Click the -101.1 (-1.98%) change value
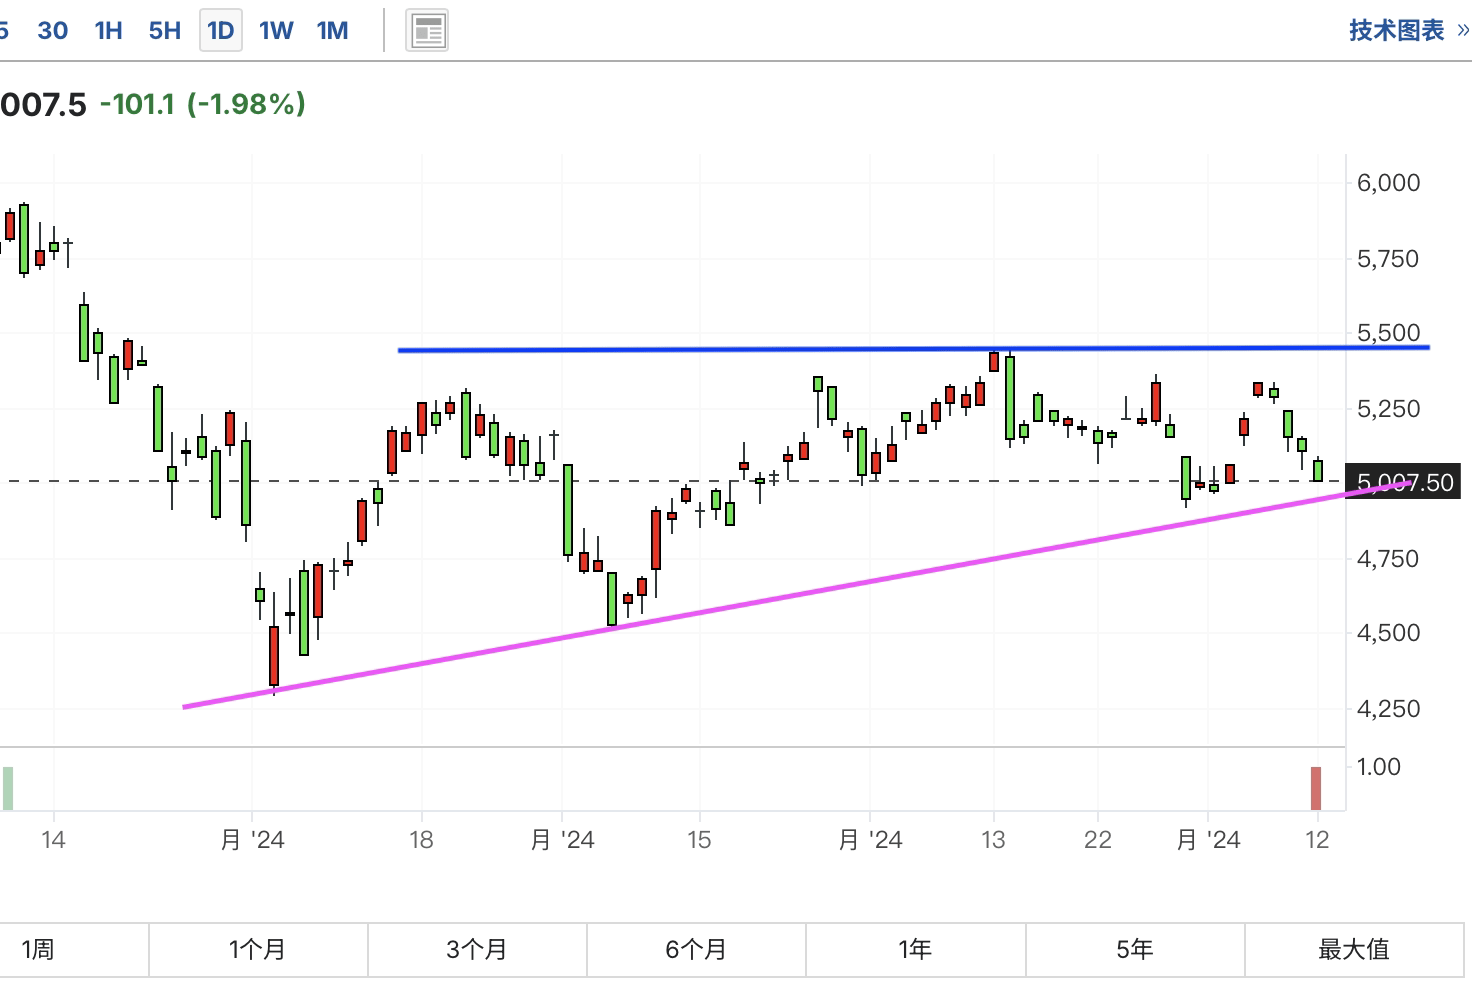The image size is (1472, 982). tap(203, 104)
